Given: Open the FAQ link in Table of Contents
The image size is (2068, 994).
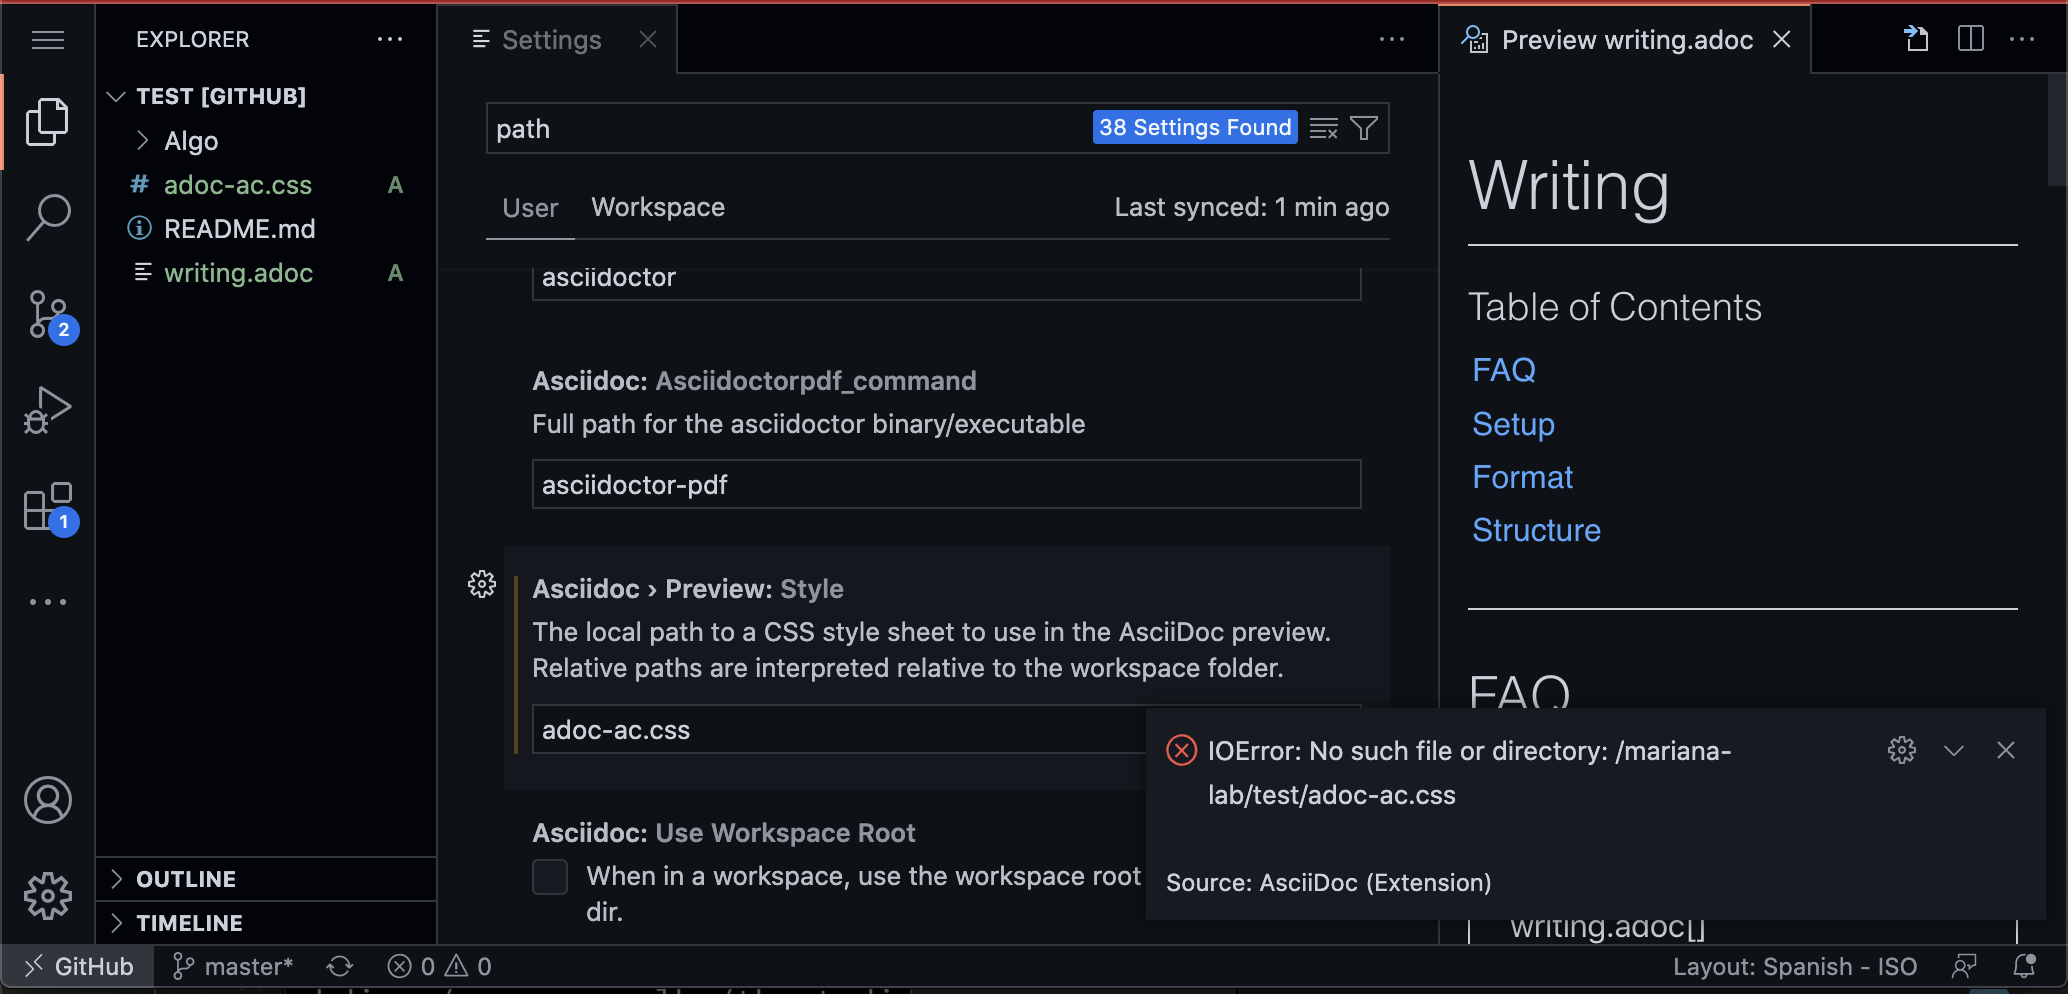Looking at the screenshot, I should (1503, 369).
